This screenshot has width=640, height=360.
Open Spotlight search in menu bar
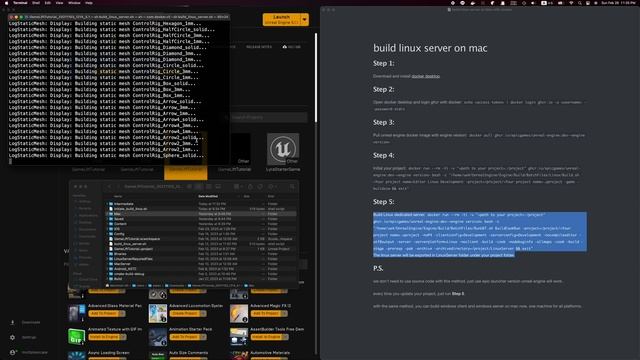pos(580,3)
